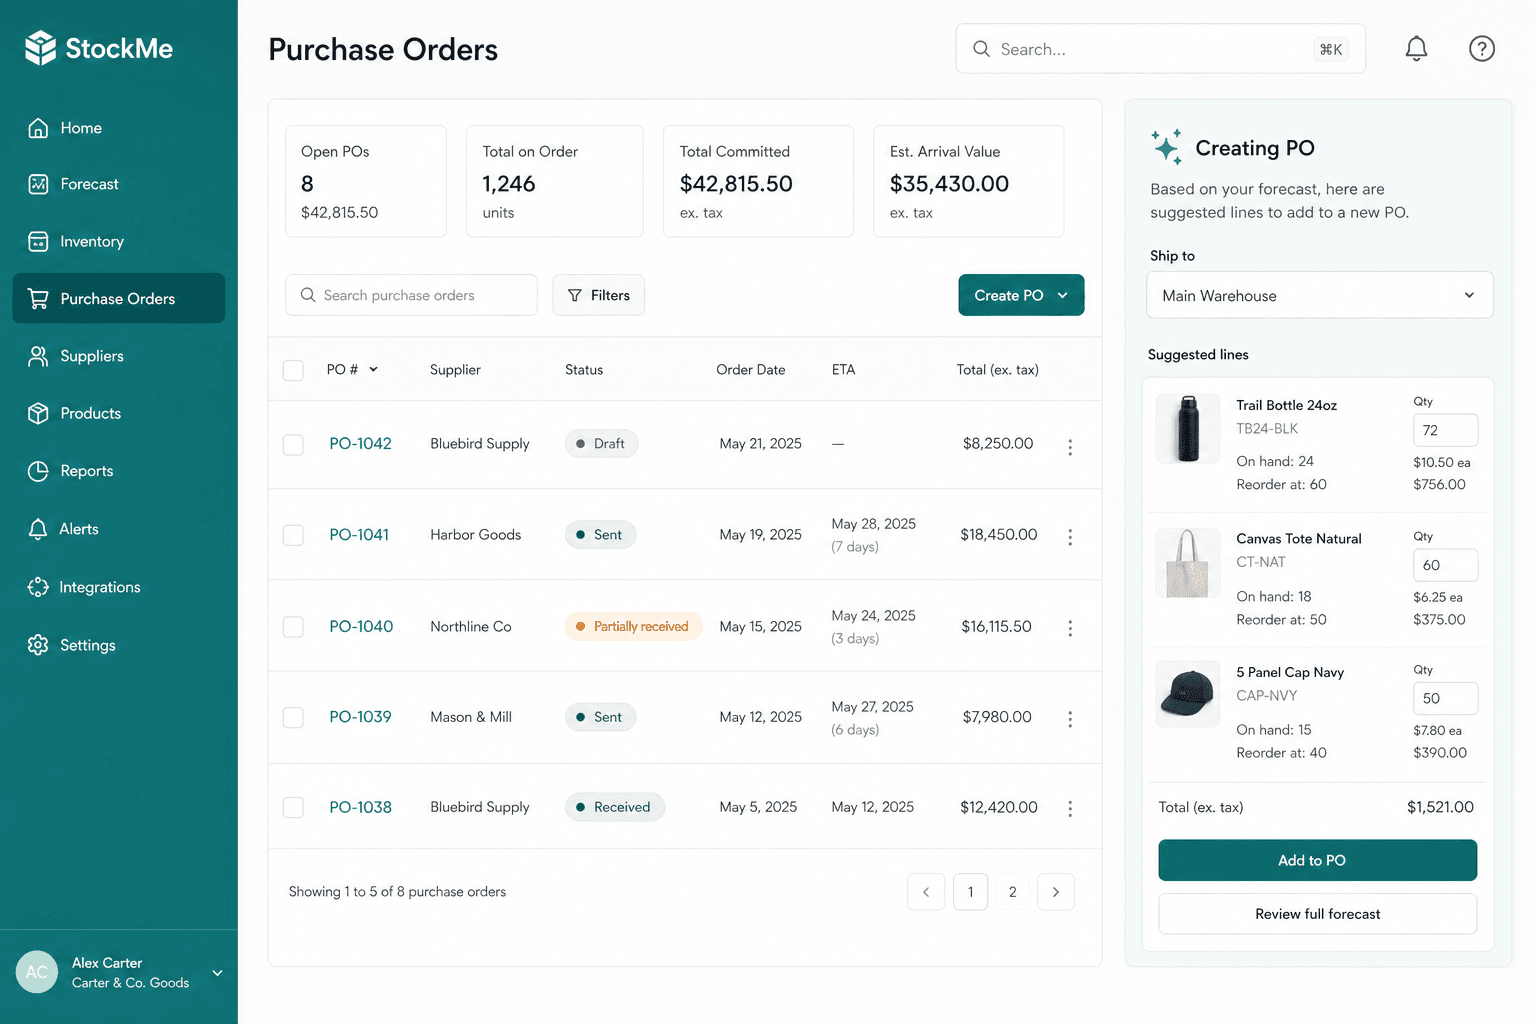Open row actions menu for PO-1040

click(x=1070, y=628)
